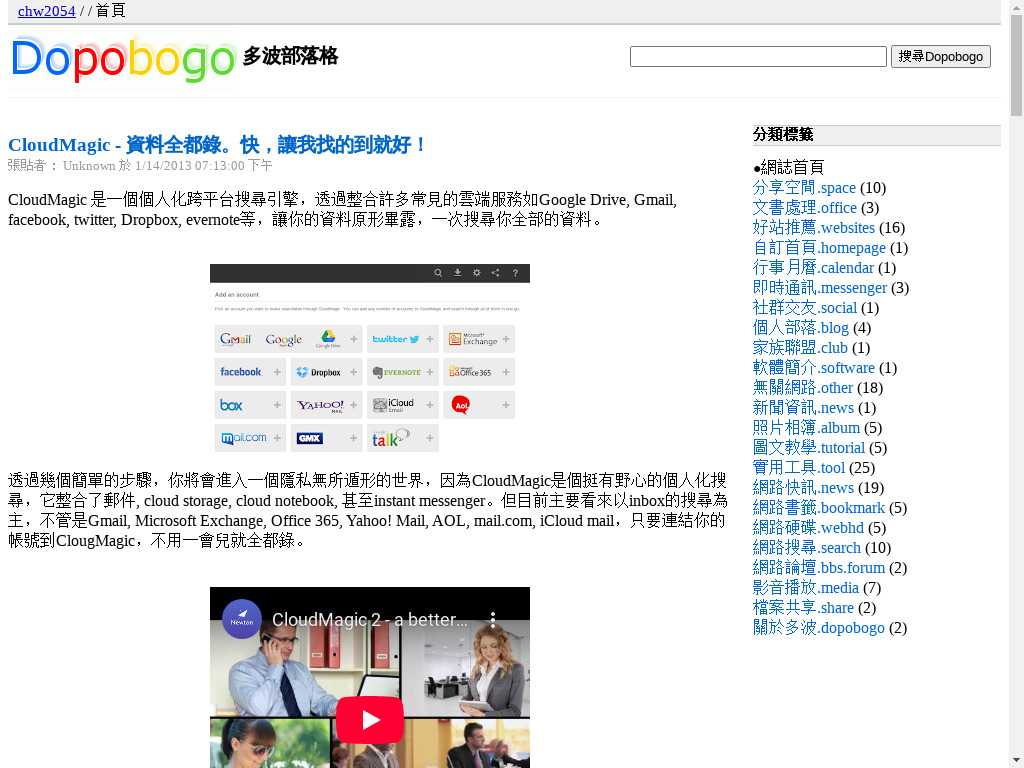The image size is (1024, 768).
Task: Focus the Dopobogo search text field
Action: [x=758, y=56]
